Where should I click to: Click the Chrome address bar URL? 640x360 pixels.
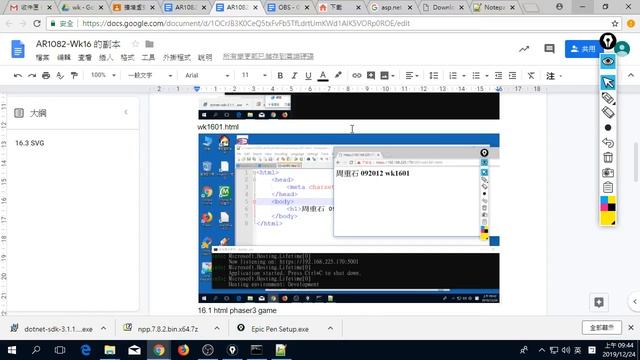point(246,23)
